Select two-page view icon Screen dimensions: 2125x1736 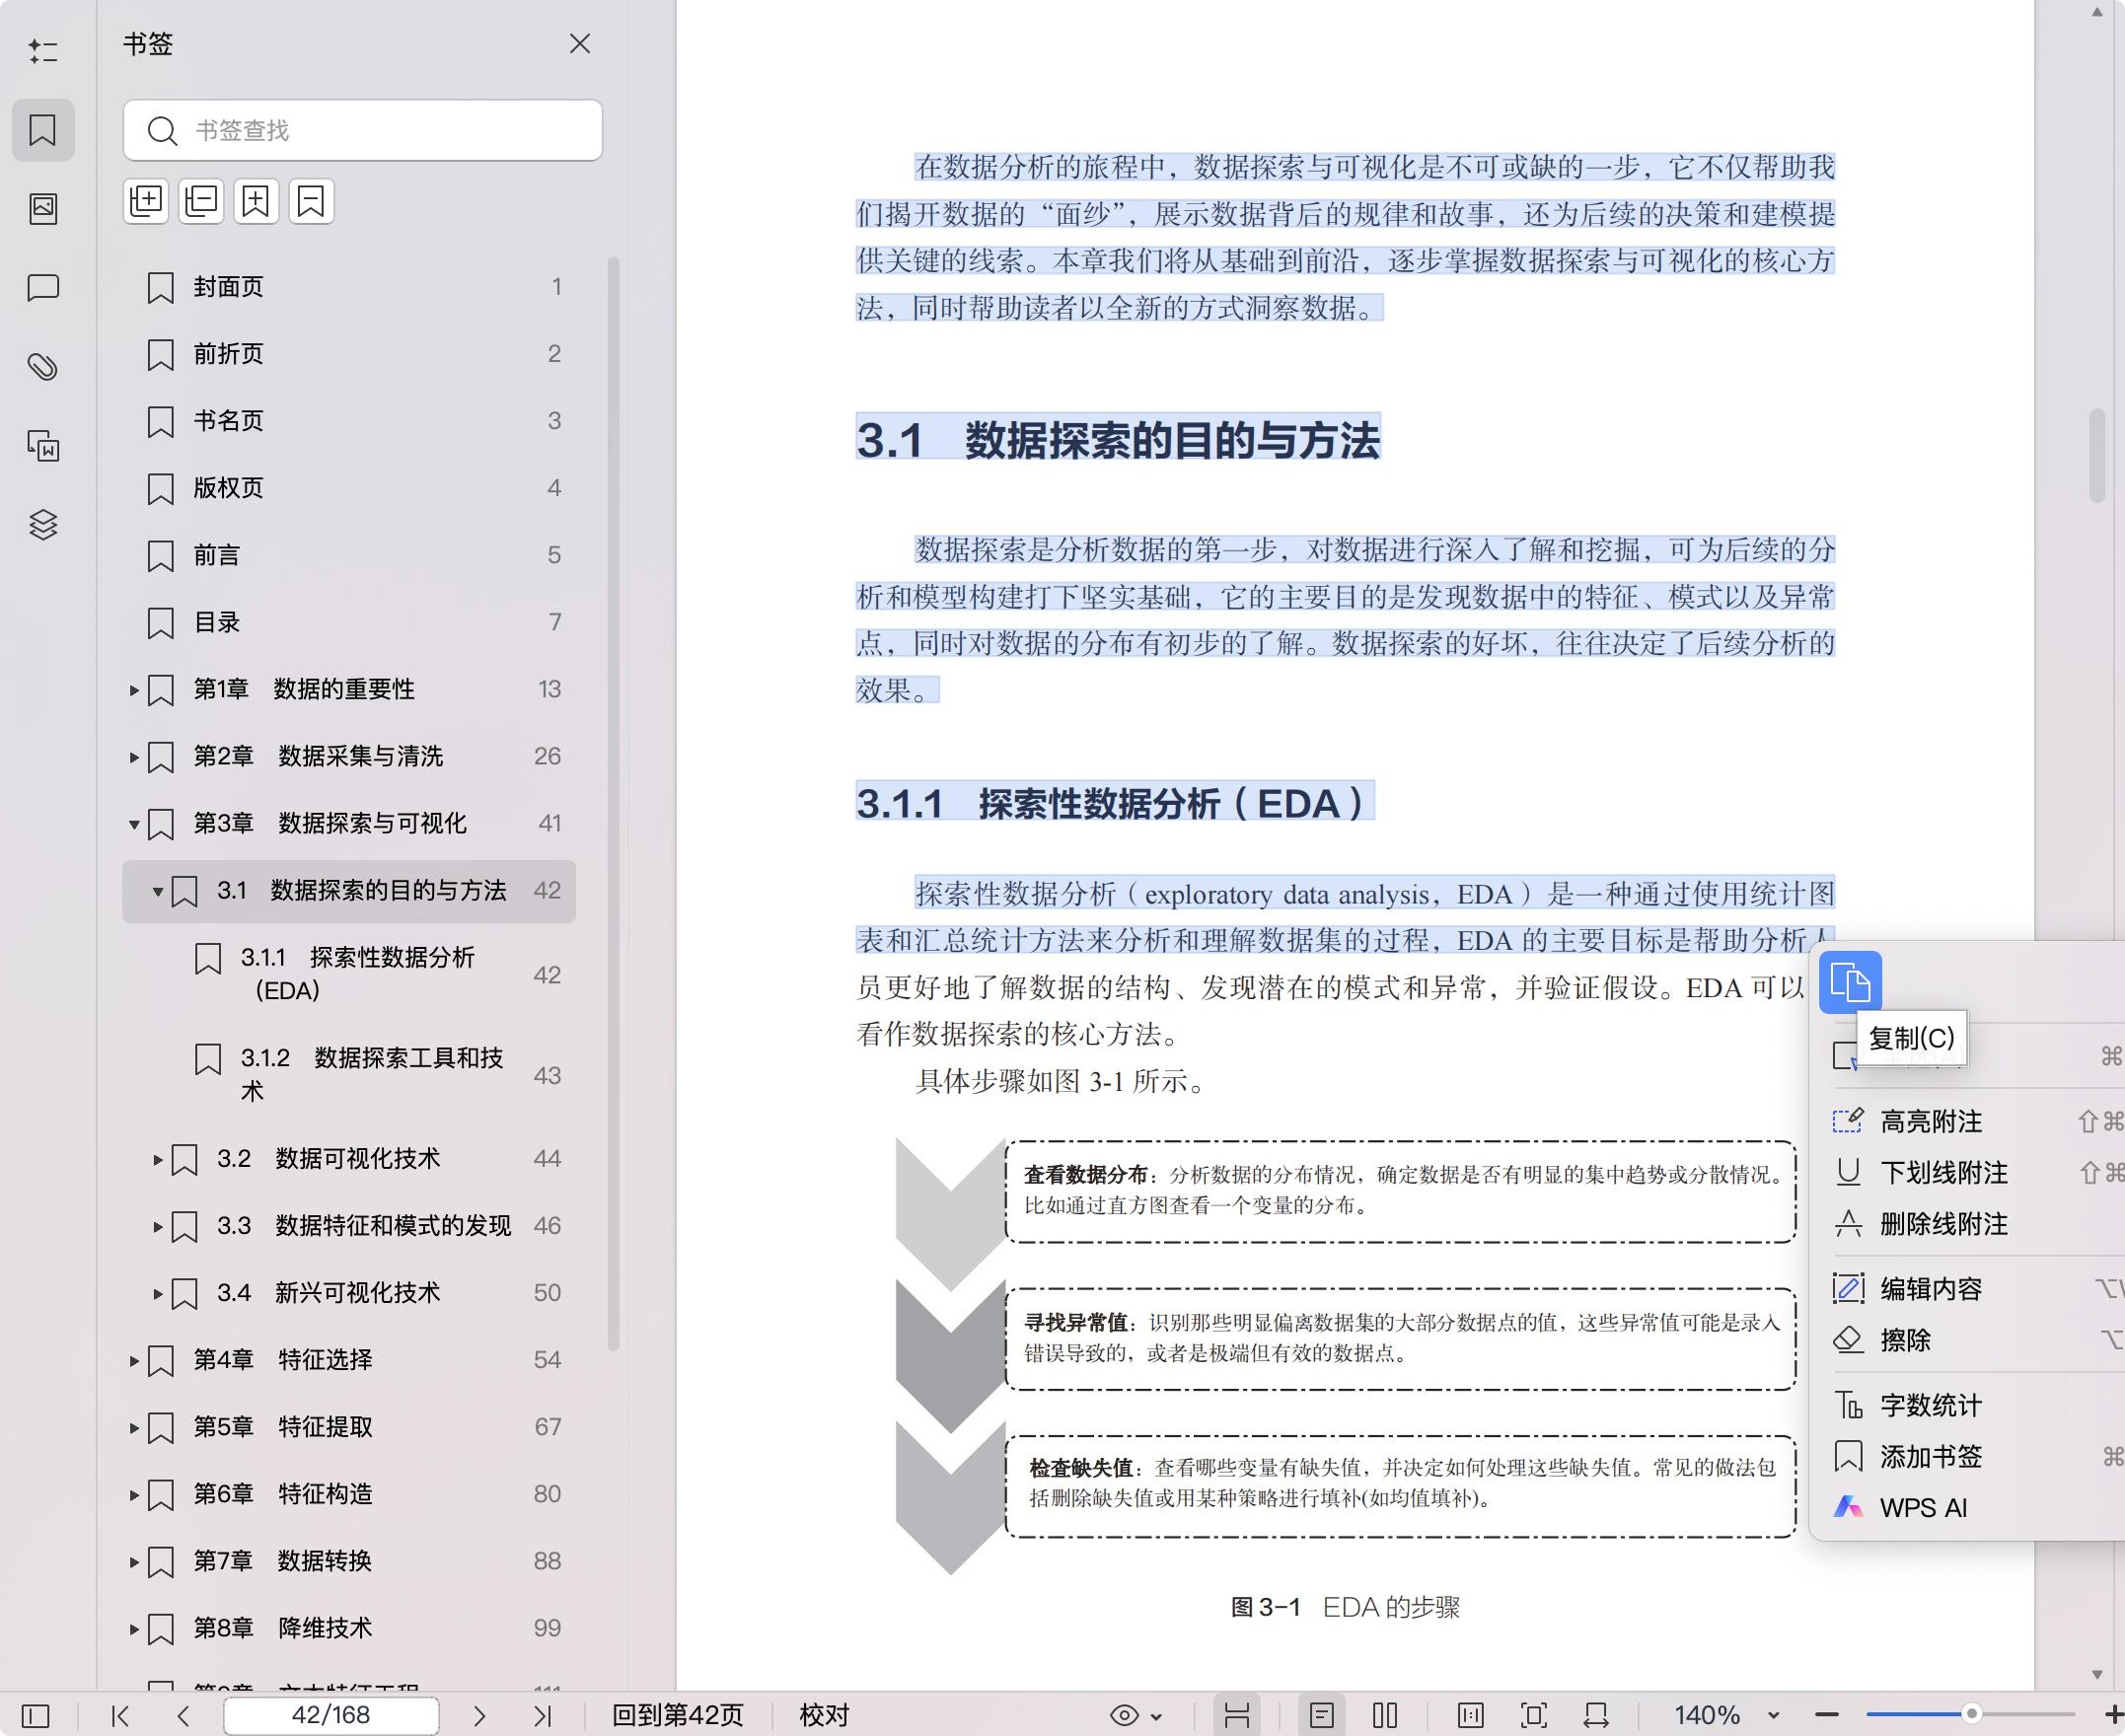coord(1385,1716)
